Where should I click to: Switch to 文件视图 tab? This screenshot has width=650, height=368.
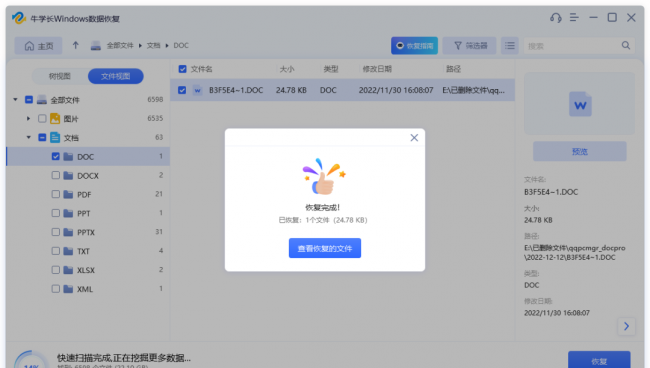pos(116,76)
